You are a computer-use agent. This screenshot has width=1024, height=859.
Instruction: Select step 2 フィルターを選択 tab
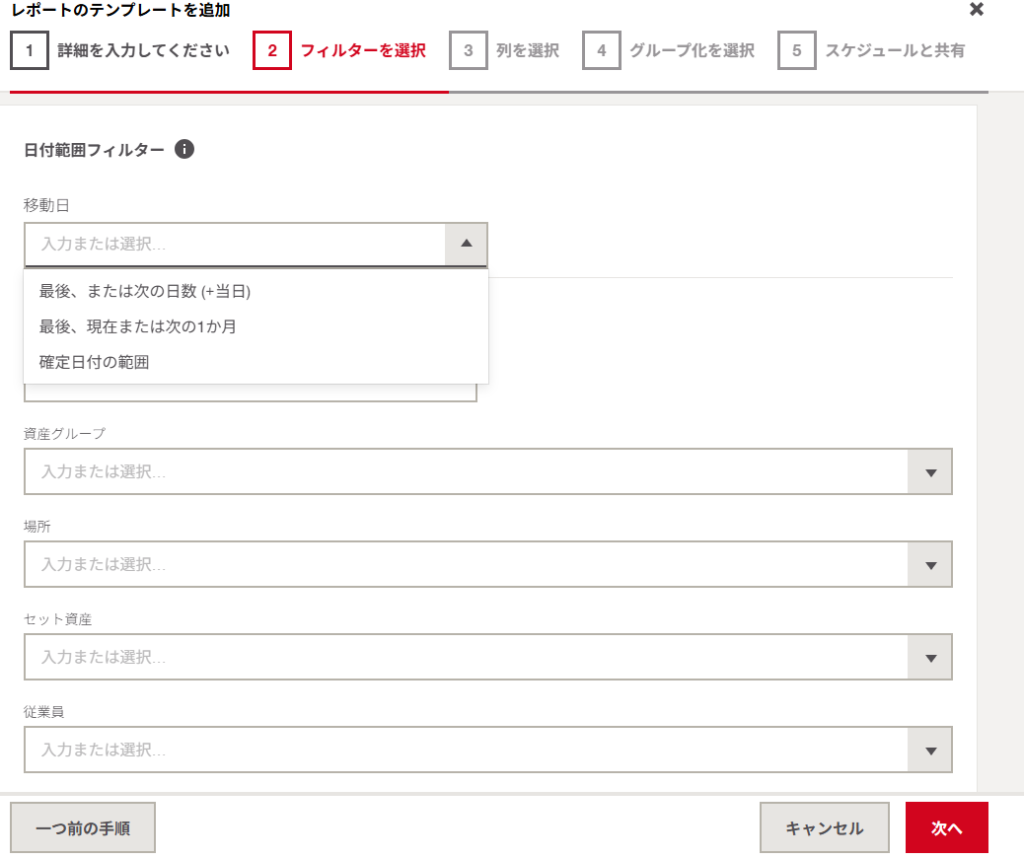click(340, 51)
